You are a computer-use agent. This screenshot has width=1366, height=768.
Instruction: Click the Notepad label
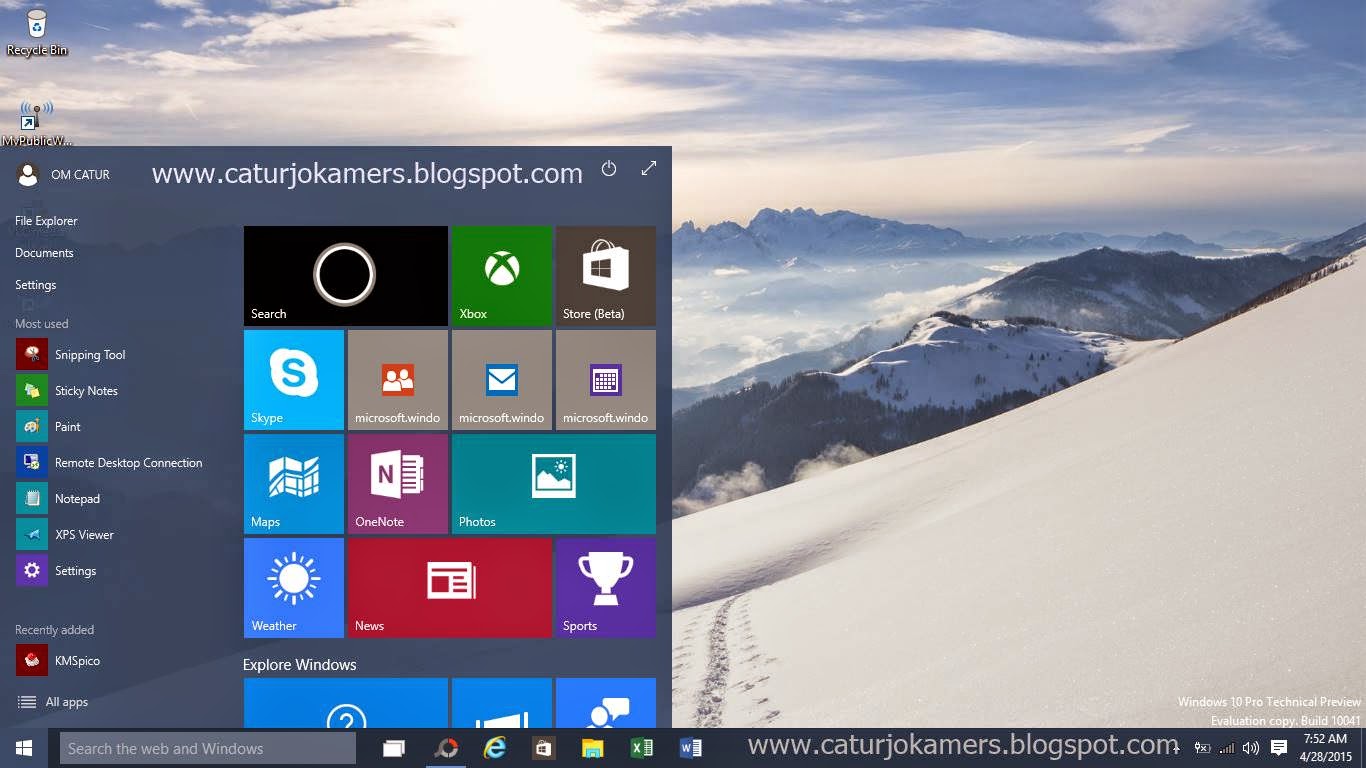click(77, 499)
